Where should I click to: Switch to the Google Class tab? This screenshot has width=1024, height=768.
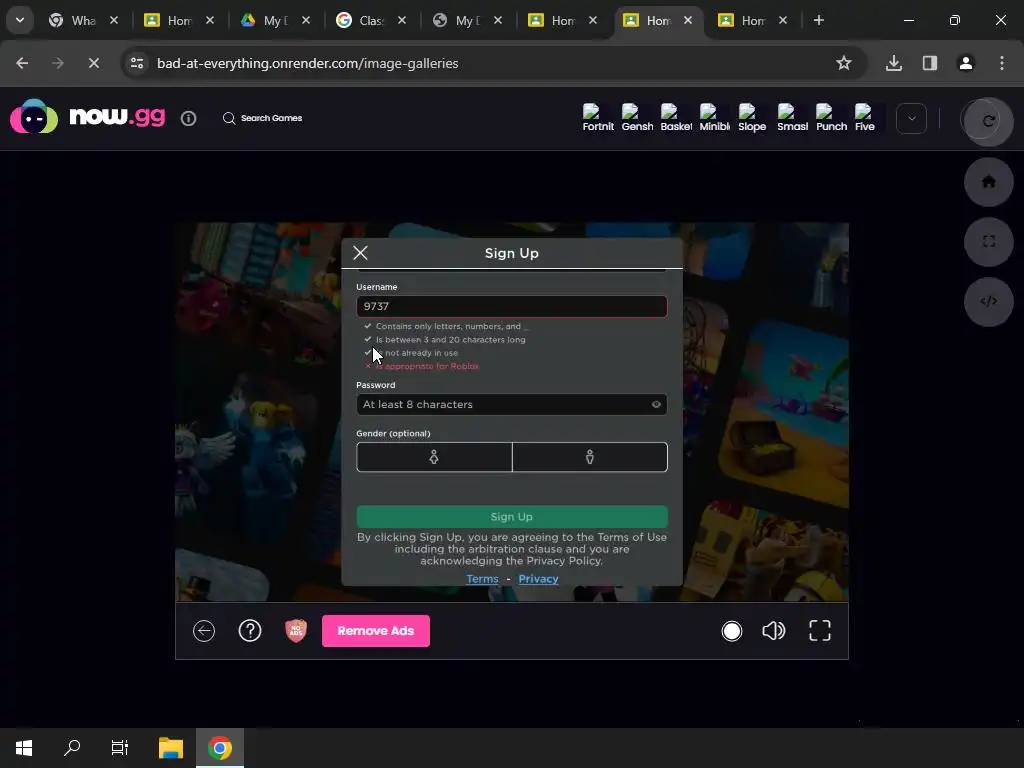click(370, 20)
